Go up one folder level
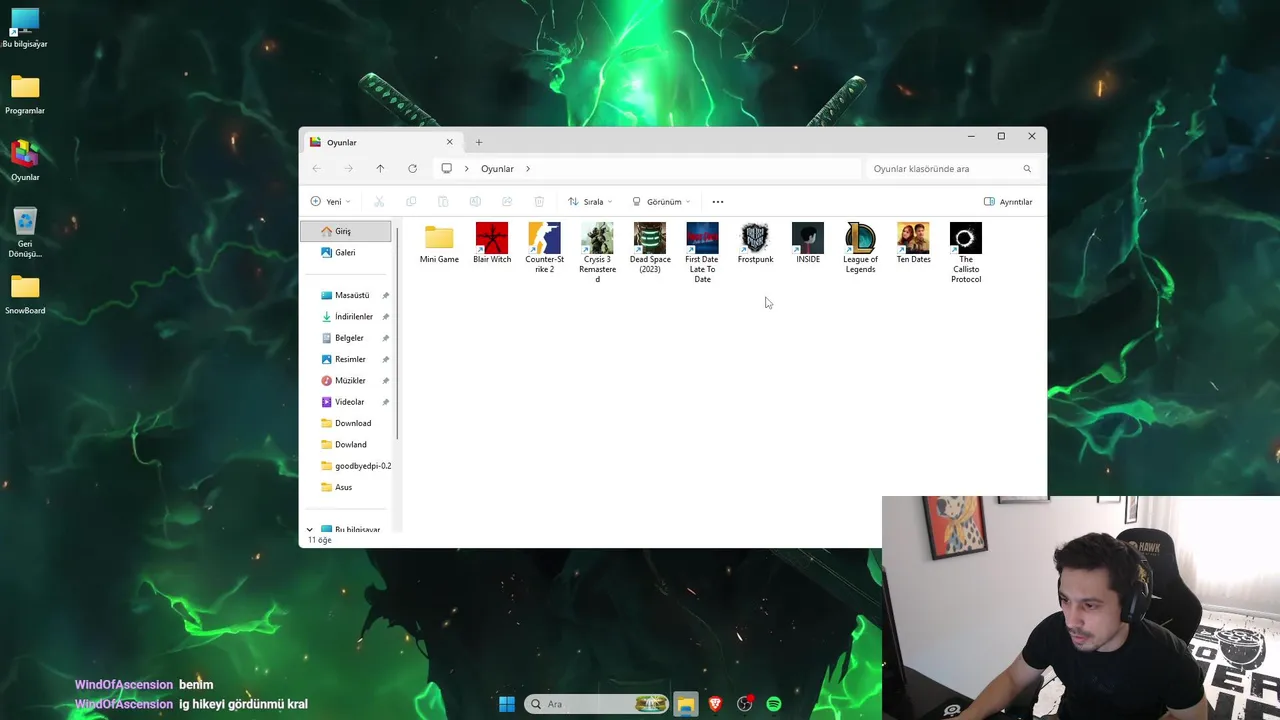This screenshot has width=1280, height=720. pos(380,169)
